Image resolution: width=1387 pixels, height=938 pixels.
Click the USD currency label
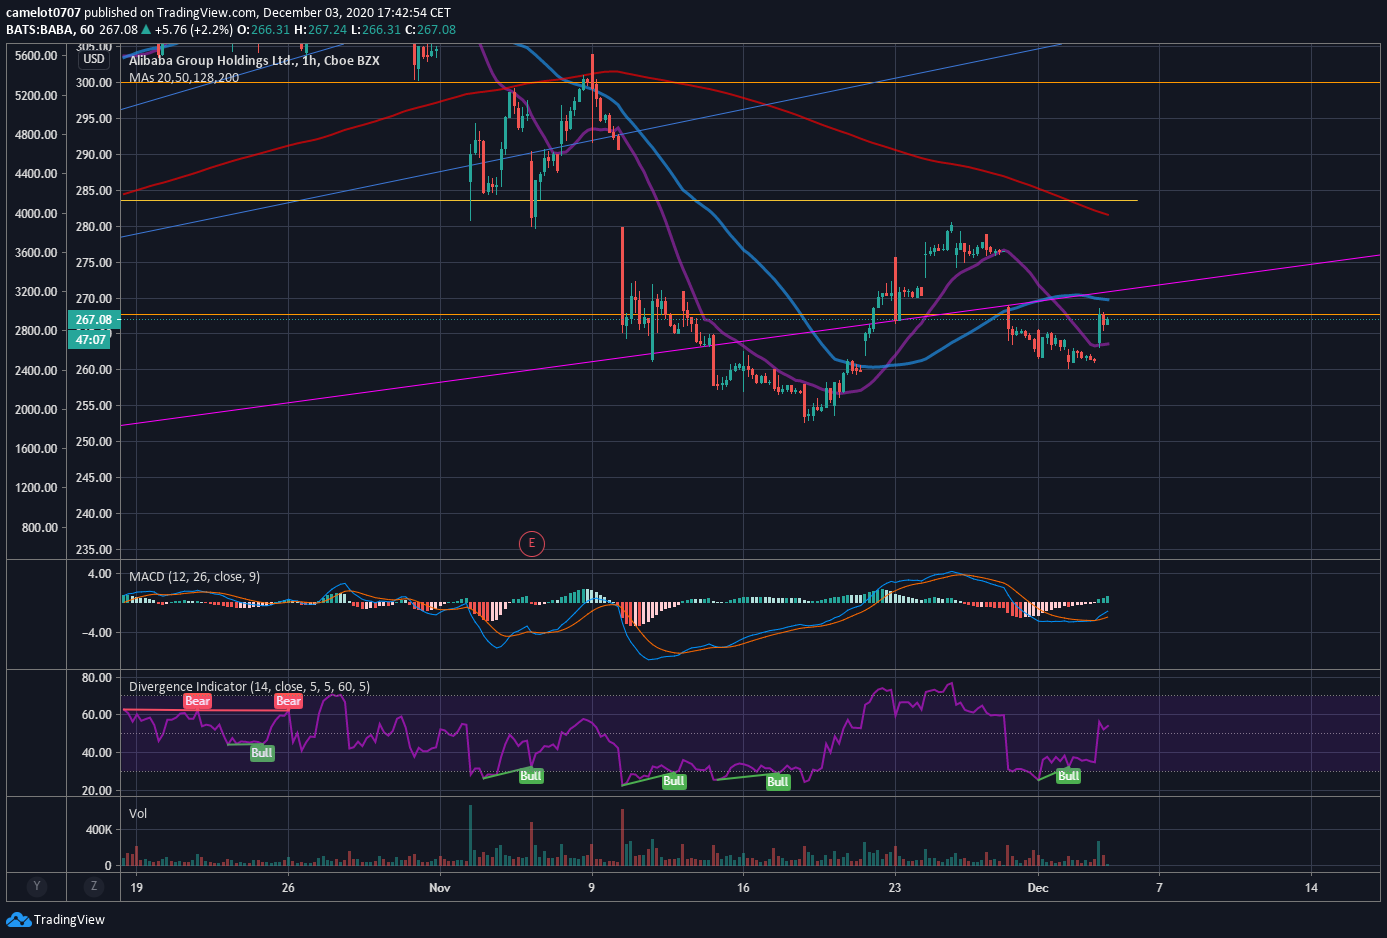pyautogui.click(x=94, y=59)
